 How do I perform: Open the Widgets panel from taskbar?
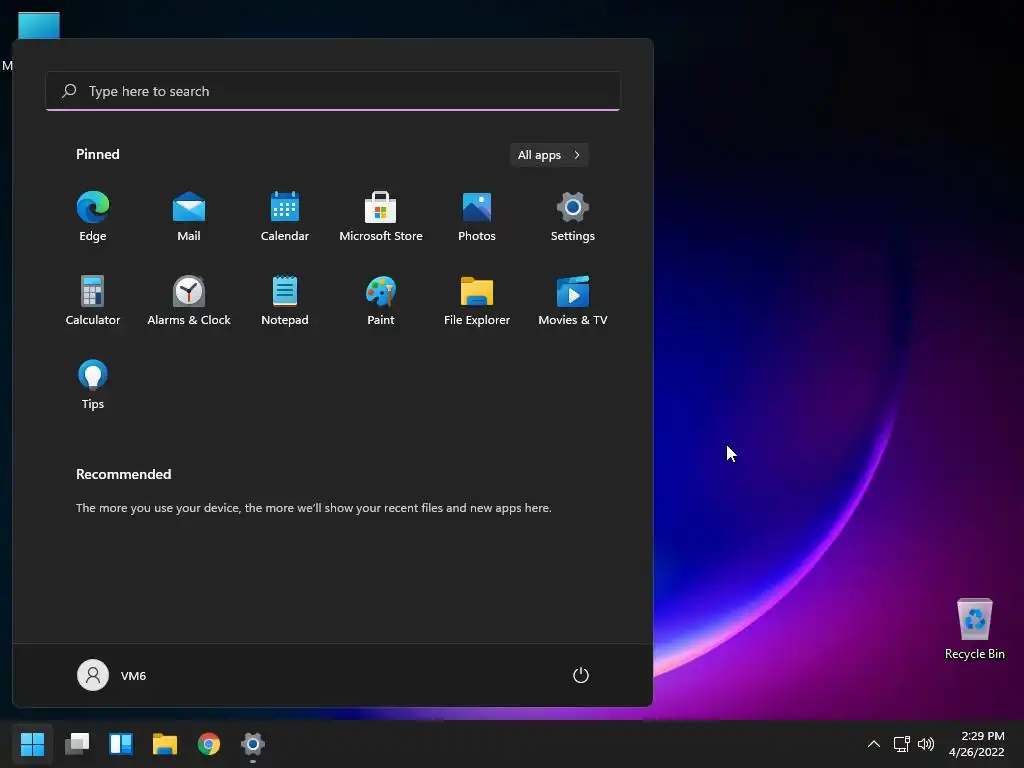pyautogui.click(x=121, y=743)
